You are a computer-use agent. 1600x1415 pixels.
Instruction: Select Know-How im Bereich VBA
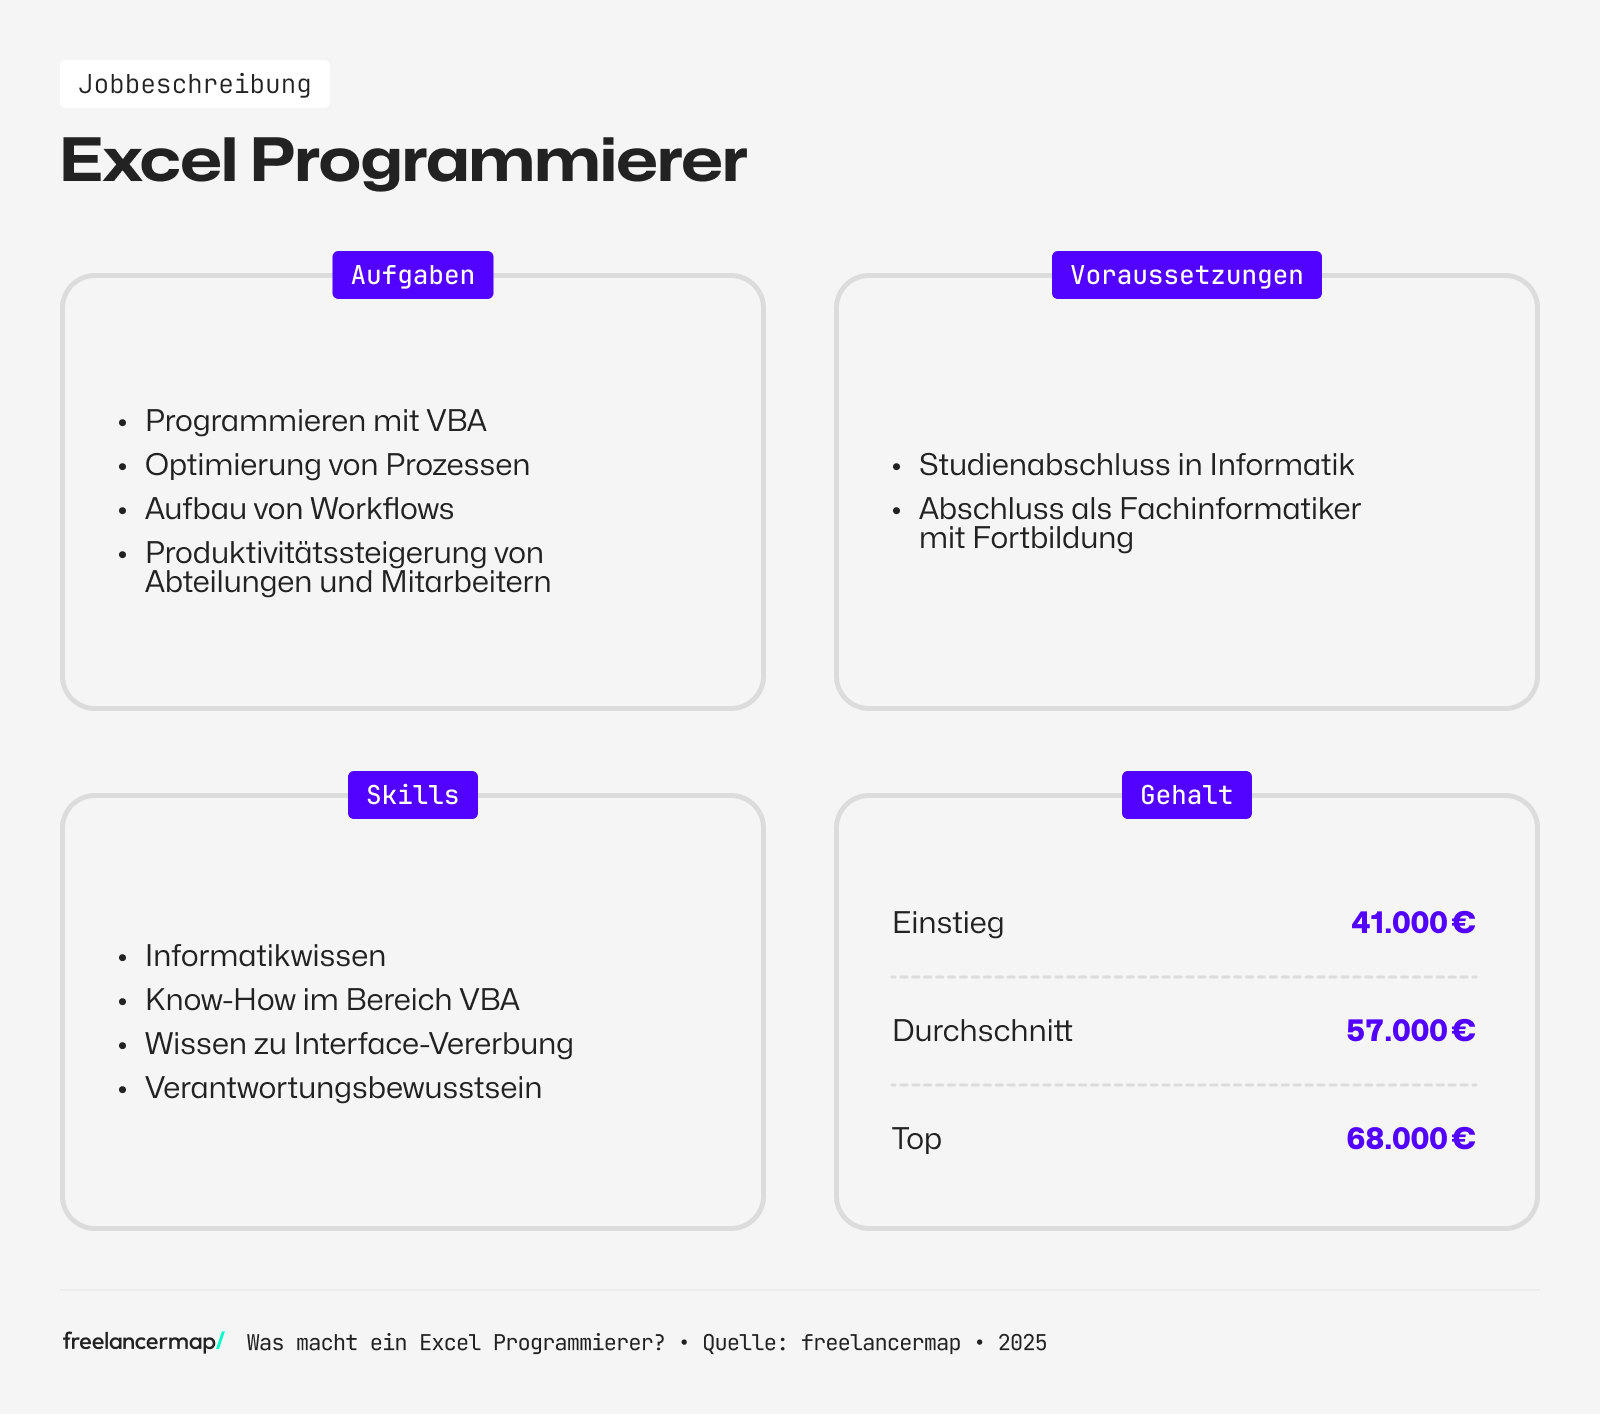[332, 1000]
